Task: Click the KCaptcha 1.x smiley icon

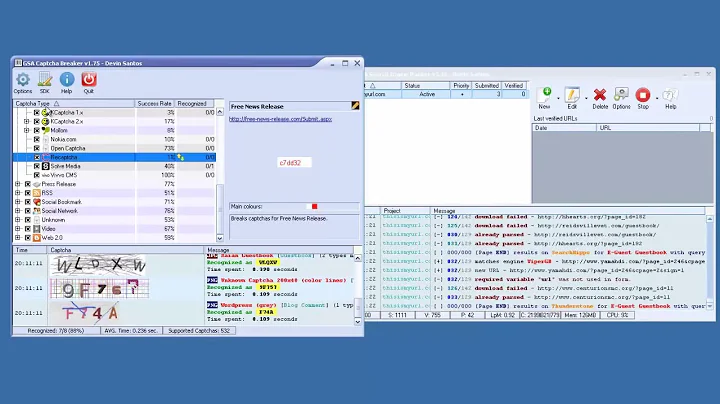Action: coord(45,112)
